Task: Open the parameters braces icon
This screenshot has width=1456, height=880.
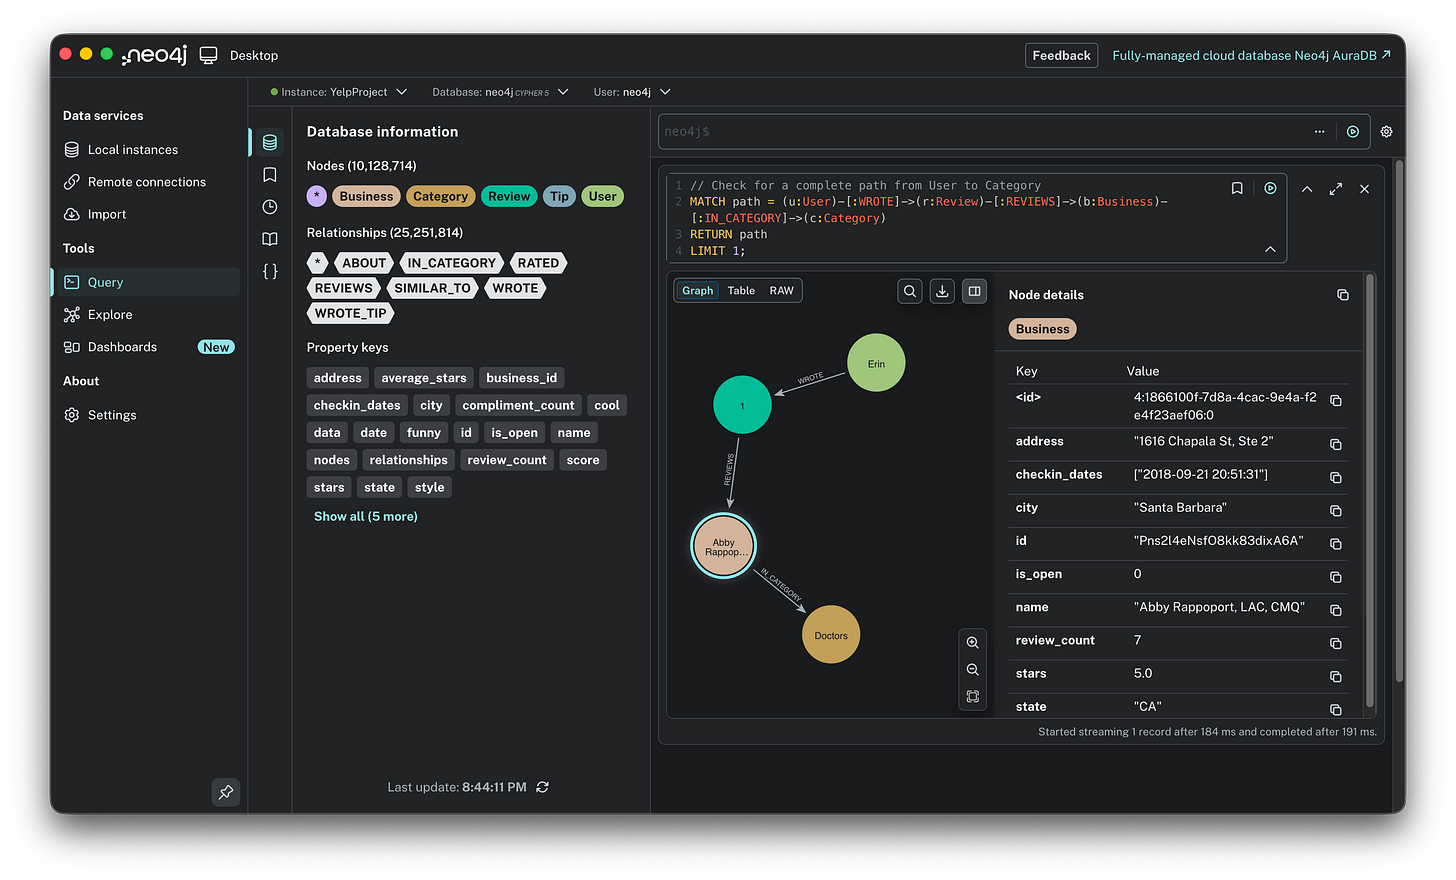Action: [268, 271]
